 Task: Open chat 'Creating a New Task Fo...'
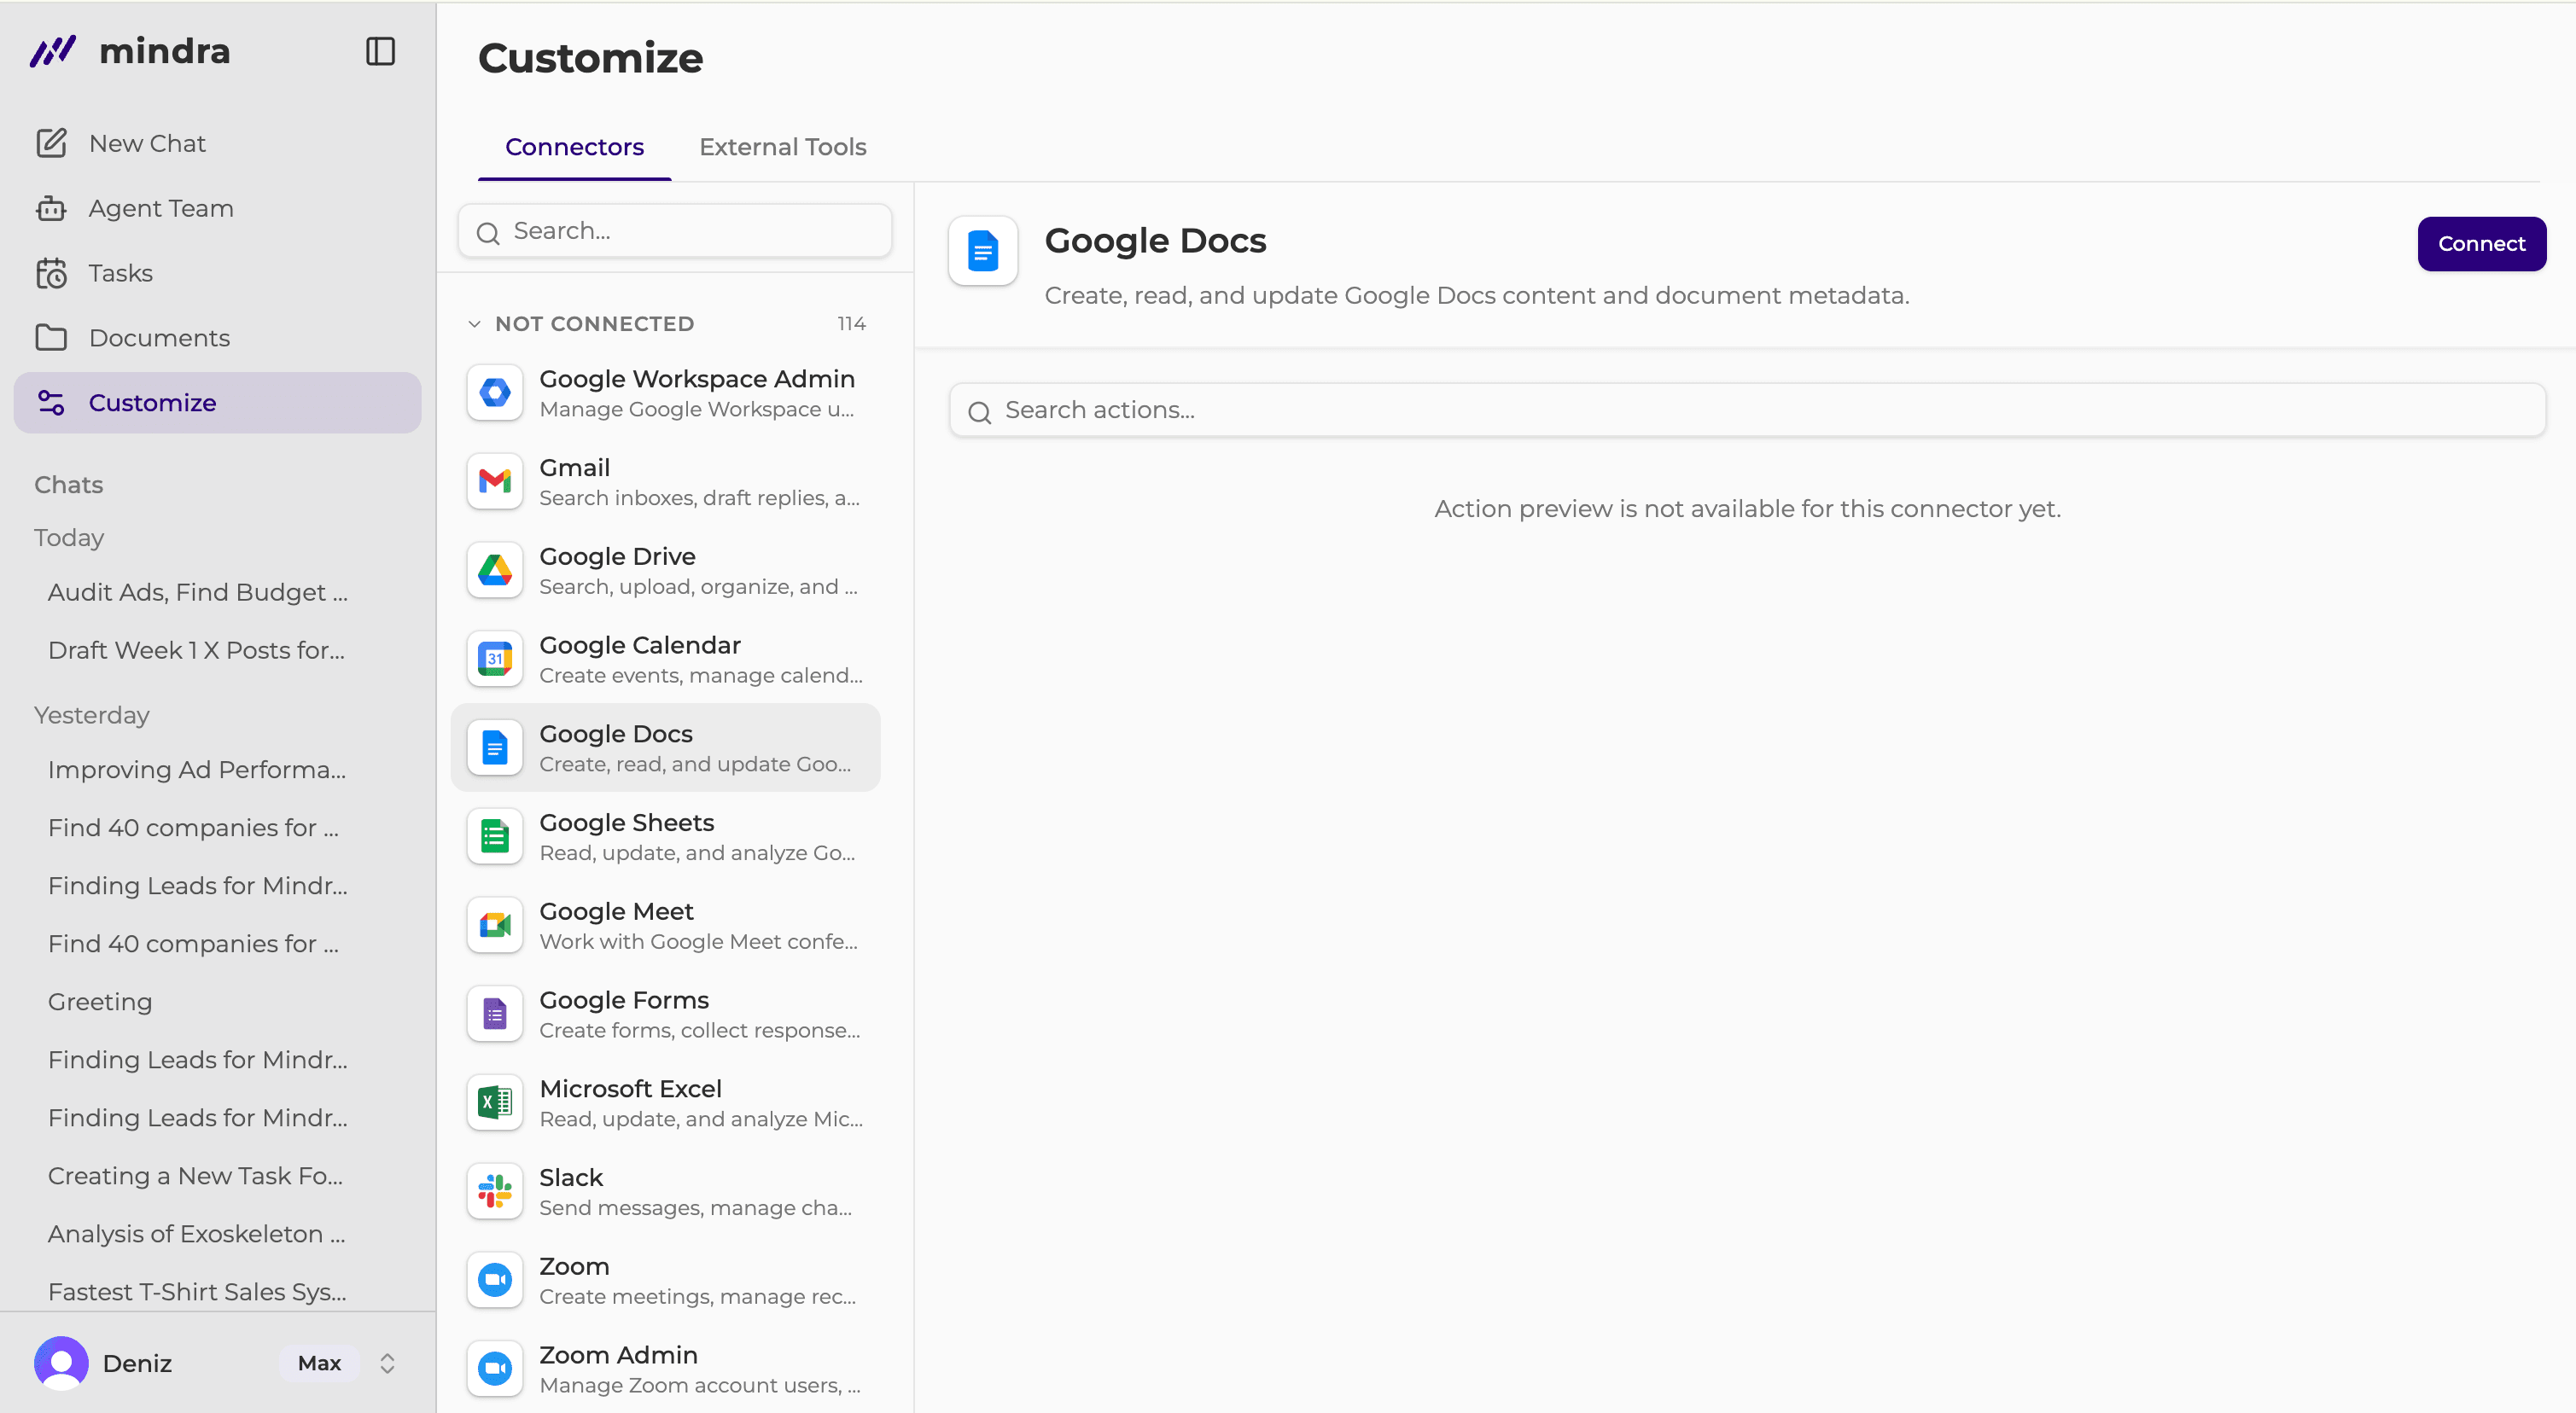196,1175
